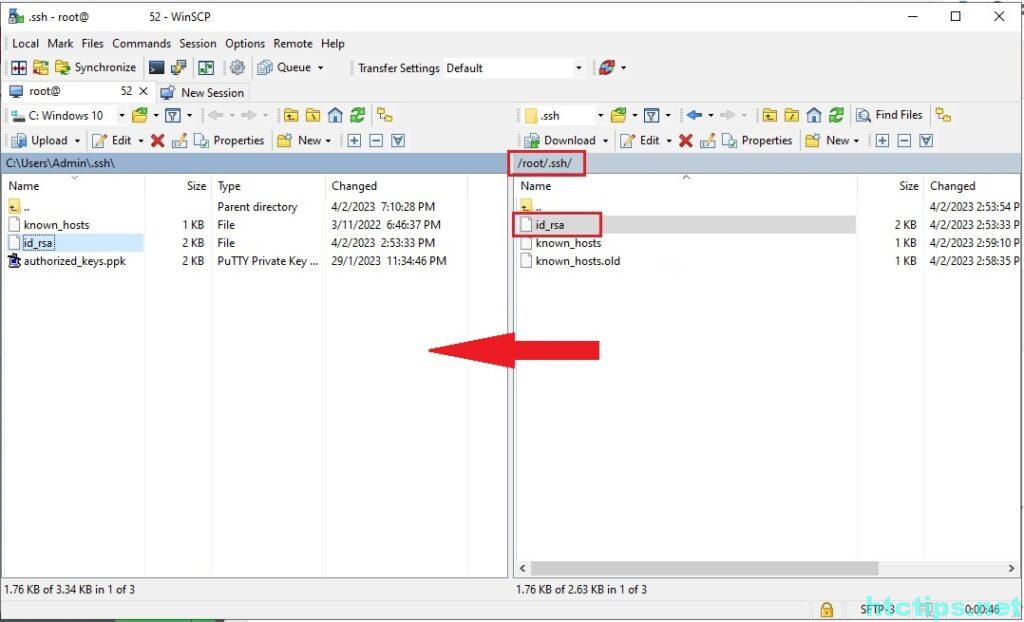Navigate back in the remote panel
1024x622 pixels.
pos(694,116)
